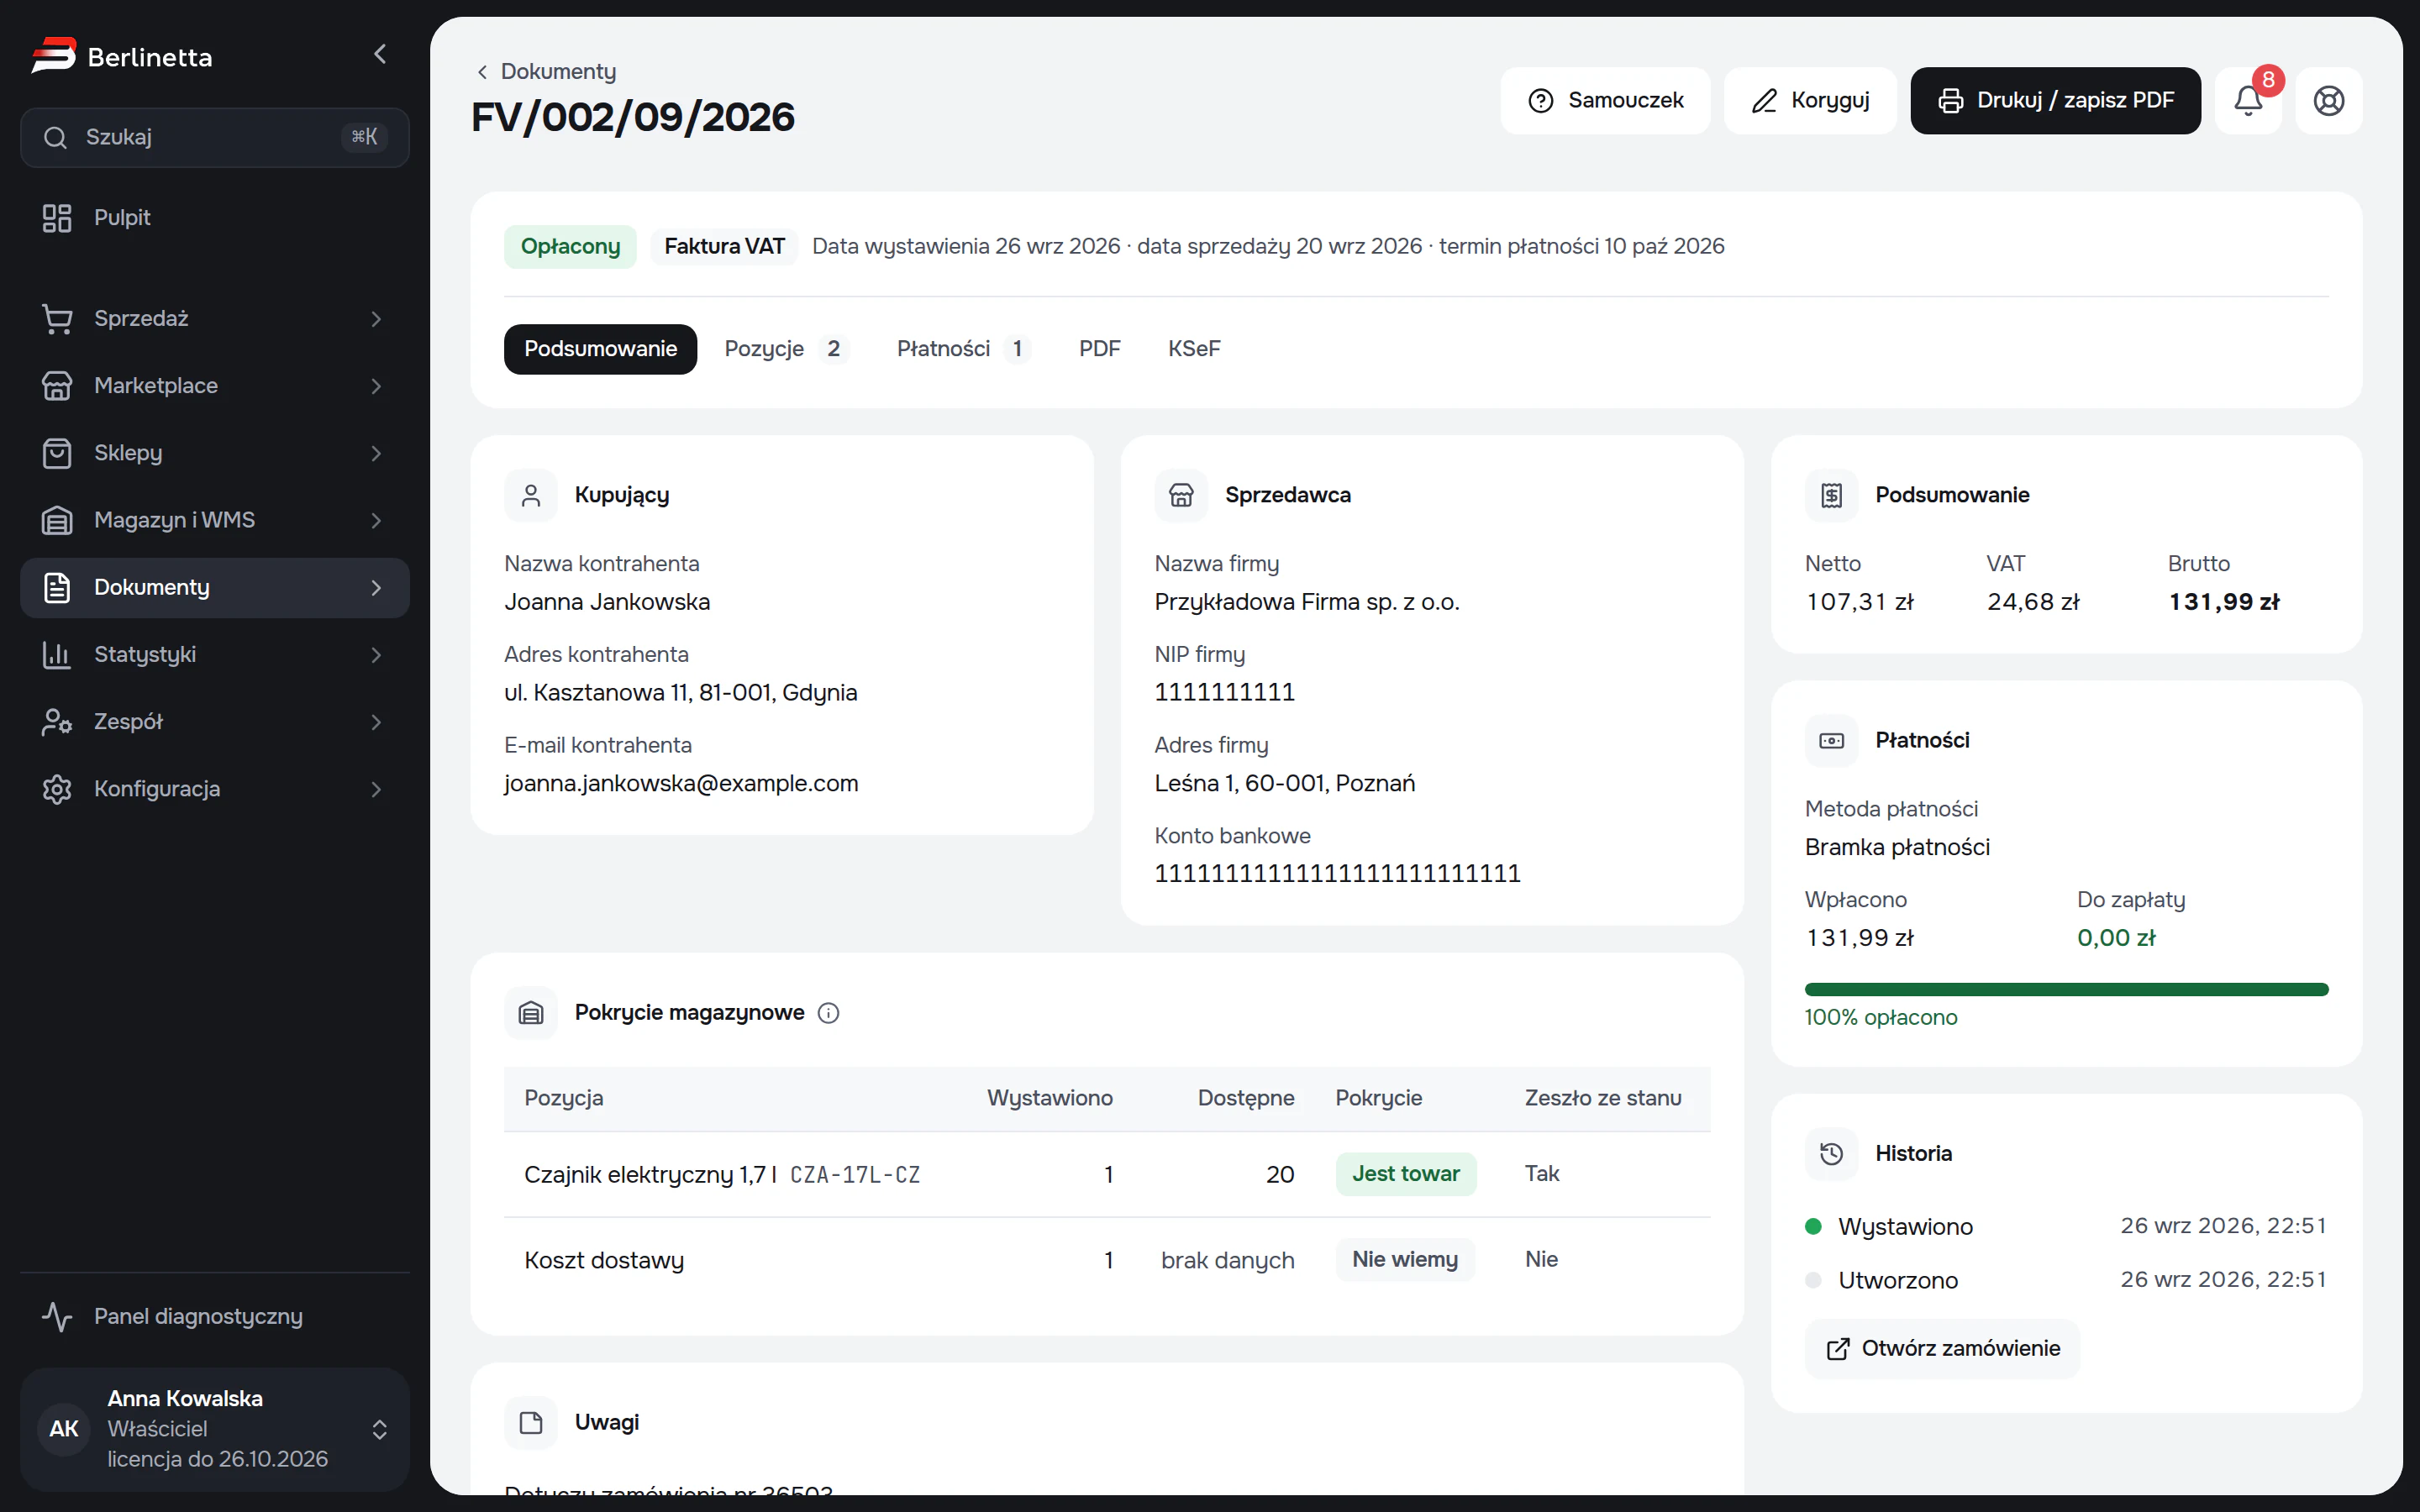
Task: Click the Statystyki chart icon
Action: (57, 655)
